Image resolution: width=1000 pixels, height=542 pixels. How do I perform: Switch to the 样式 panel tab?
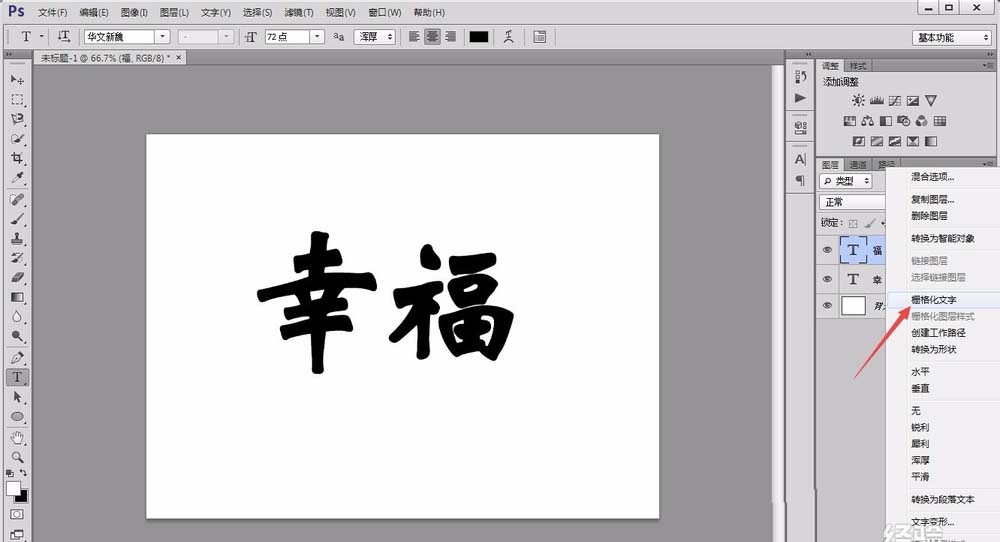858,66
